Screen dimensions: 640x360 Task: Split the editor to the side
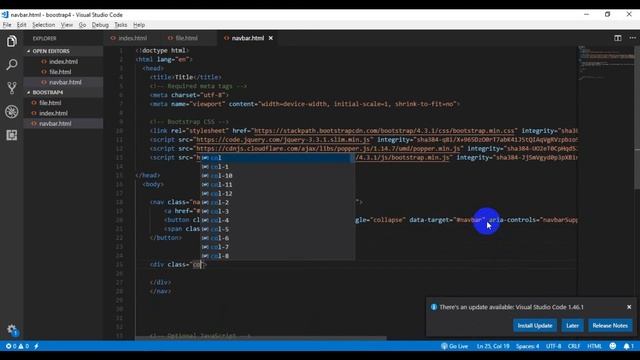point(618,38)
